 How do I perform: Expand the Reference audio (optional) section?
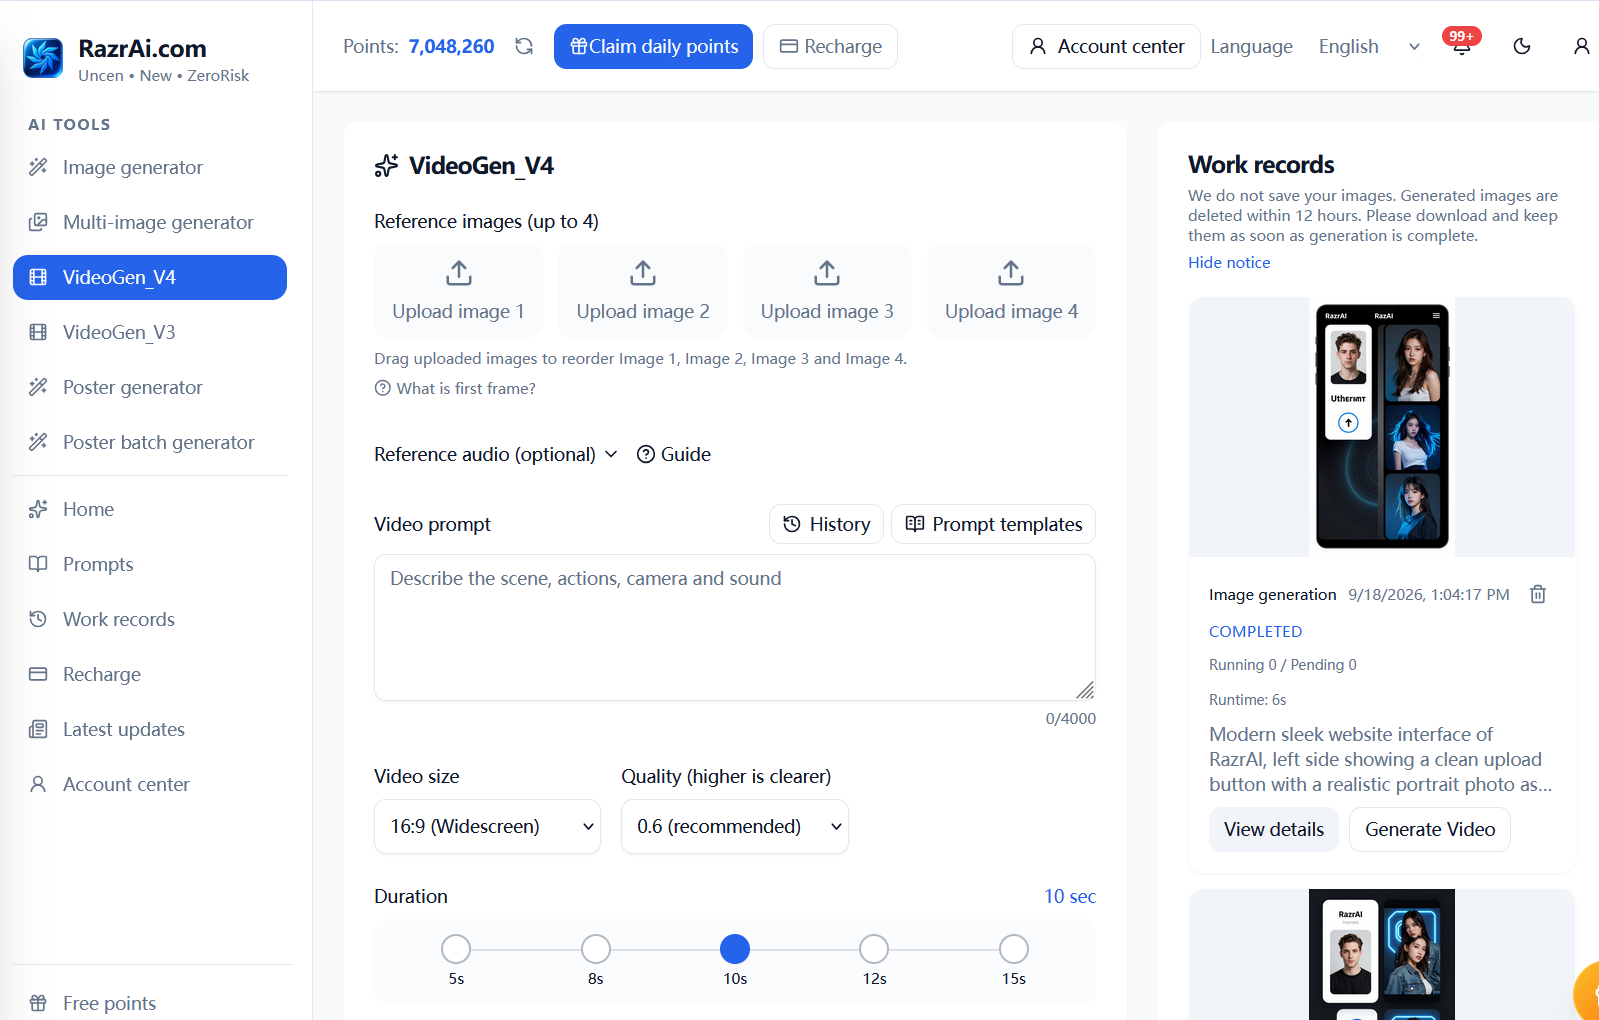click(x=496, y=454)
